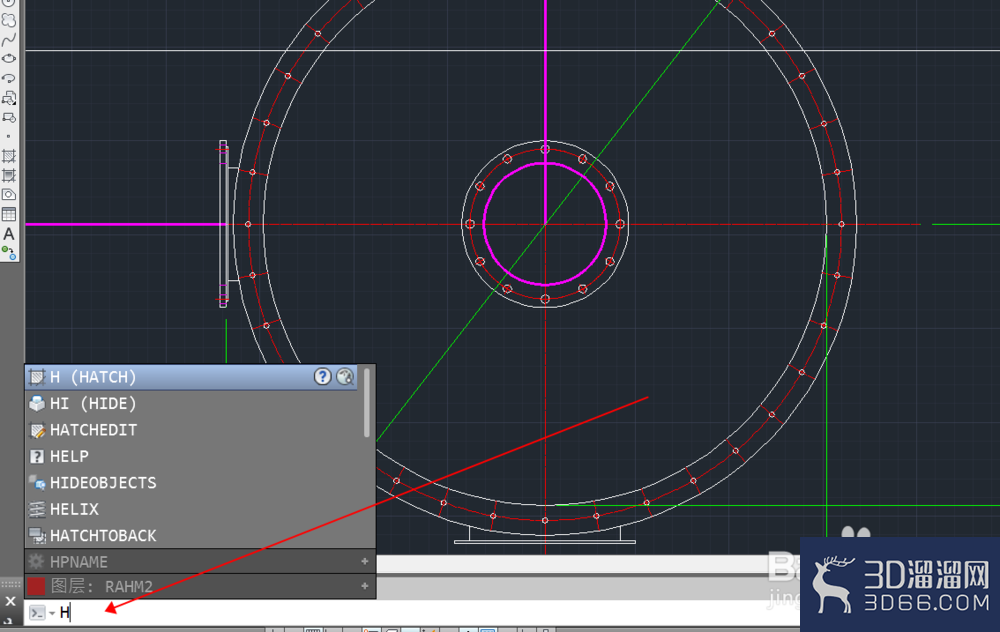Open the Table tool
This screenshot has height=632, width=1000.
[x=9, y=214]
